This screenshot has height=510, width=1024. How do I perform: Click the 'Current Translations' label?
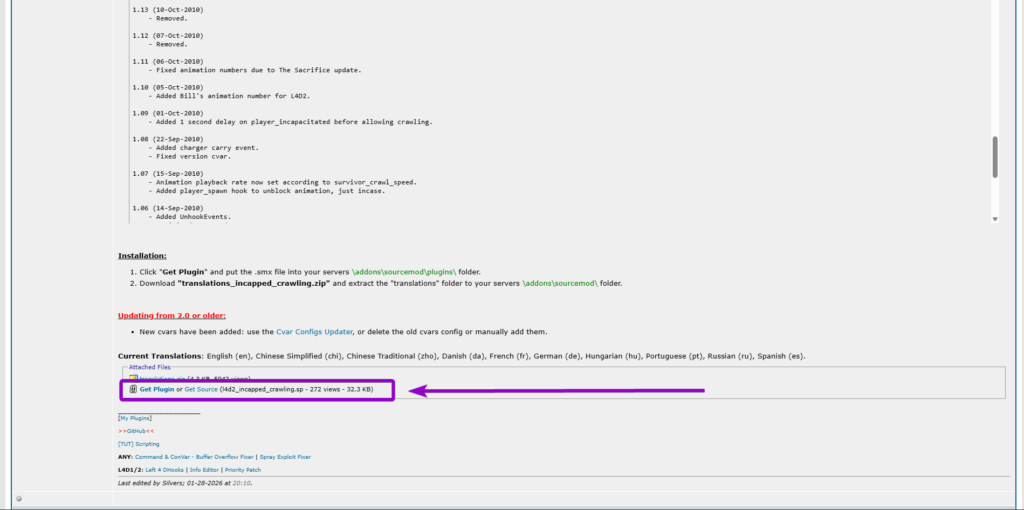tap(161, 357)
